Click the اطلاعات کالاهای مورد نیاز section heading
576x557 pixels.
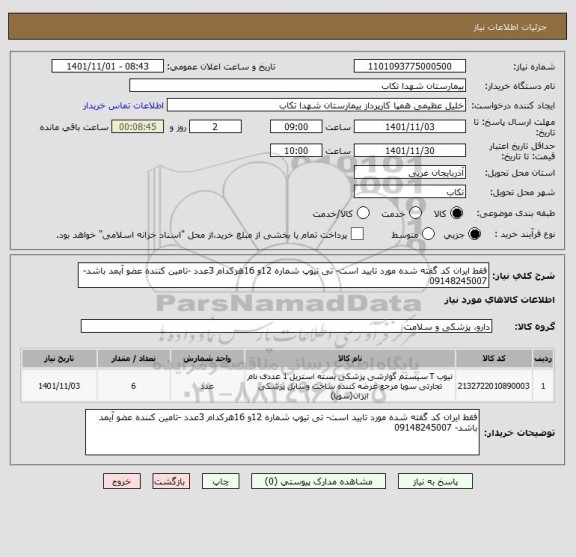coord(499,300)
